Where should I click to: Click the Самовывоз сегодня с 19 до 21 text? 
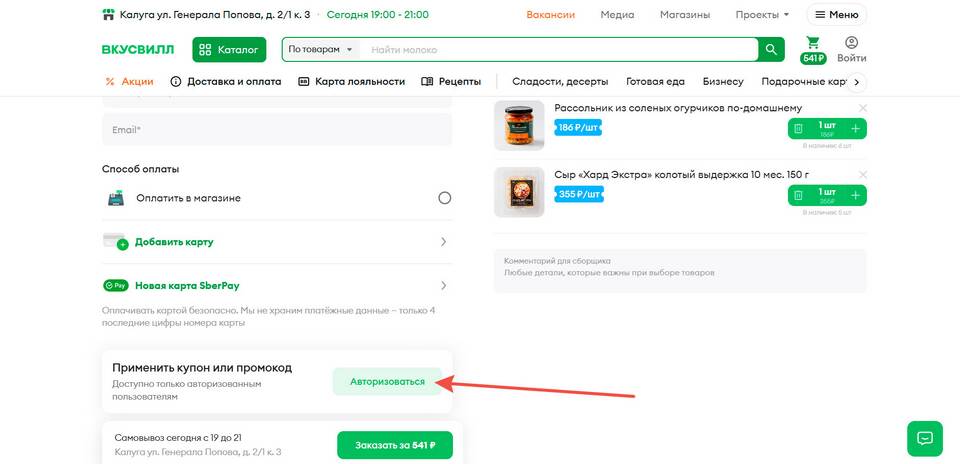pyautogui.click(x=178, y=438)
